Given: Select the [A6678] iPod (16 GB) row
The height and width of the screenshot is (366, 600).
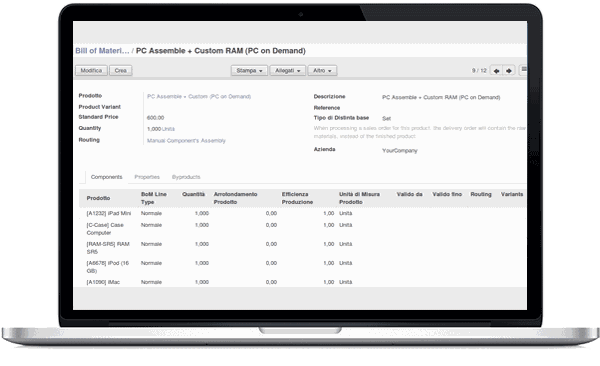Looking at the screenshot, I should click(x=302, y=267).
